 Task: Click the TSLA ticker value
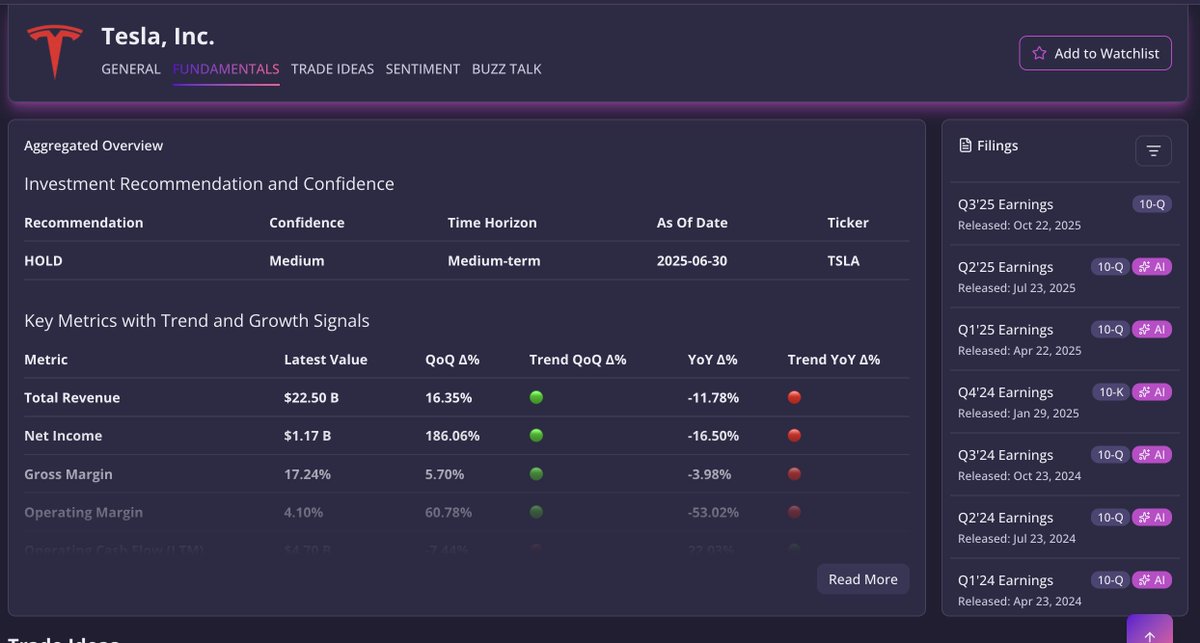coord(843,260)
